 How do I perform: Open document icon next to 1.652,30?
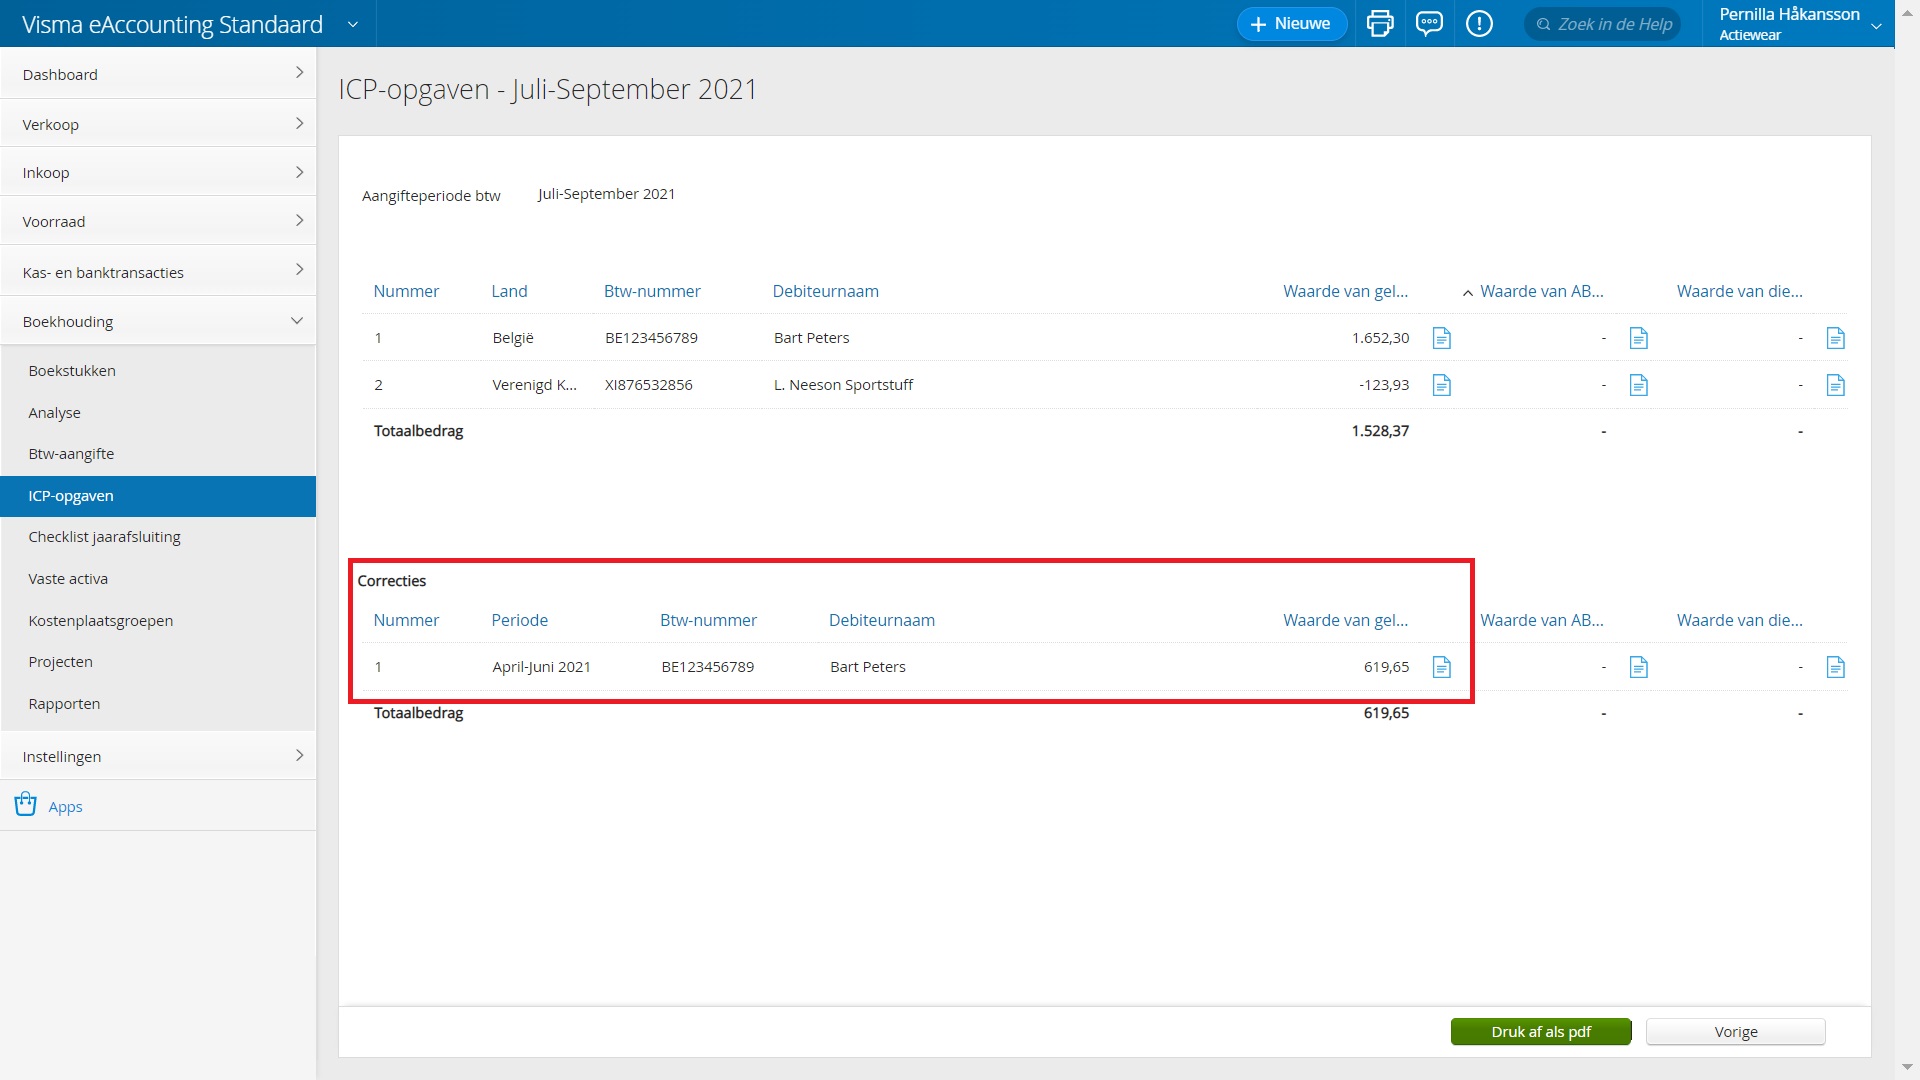click(1441, 338)
